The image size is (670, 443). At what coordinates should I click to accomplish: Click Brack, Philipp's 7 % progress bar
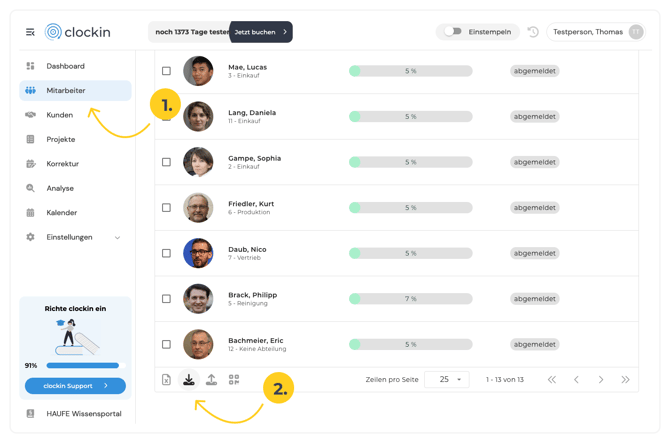pos(411,299)
